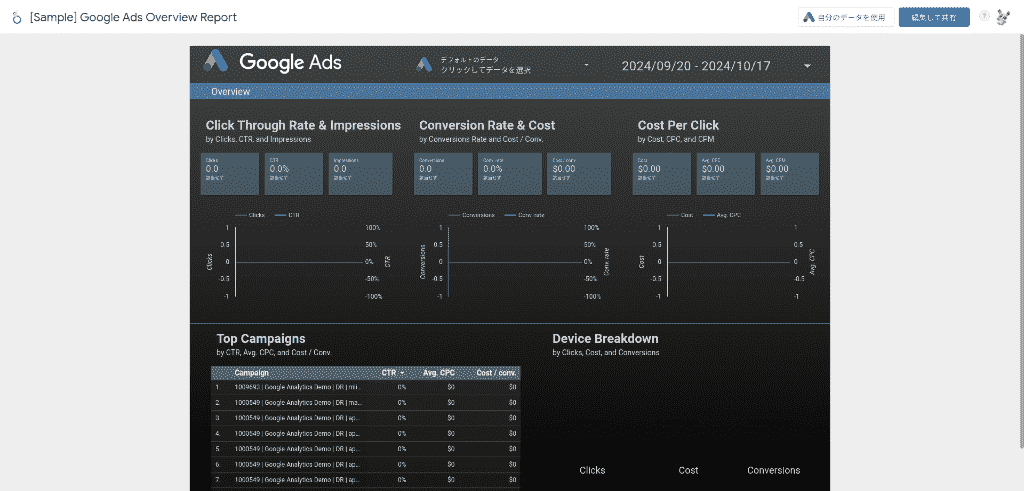Click the Campaign column header
This screenshot has height=491, width=1024.
click(x=251, y=372)
